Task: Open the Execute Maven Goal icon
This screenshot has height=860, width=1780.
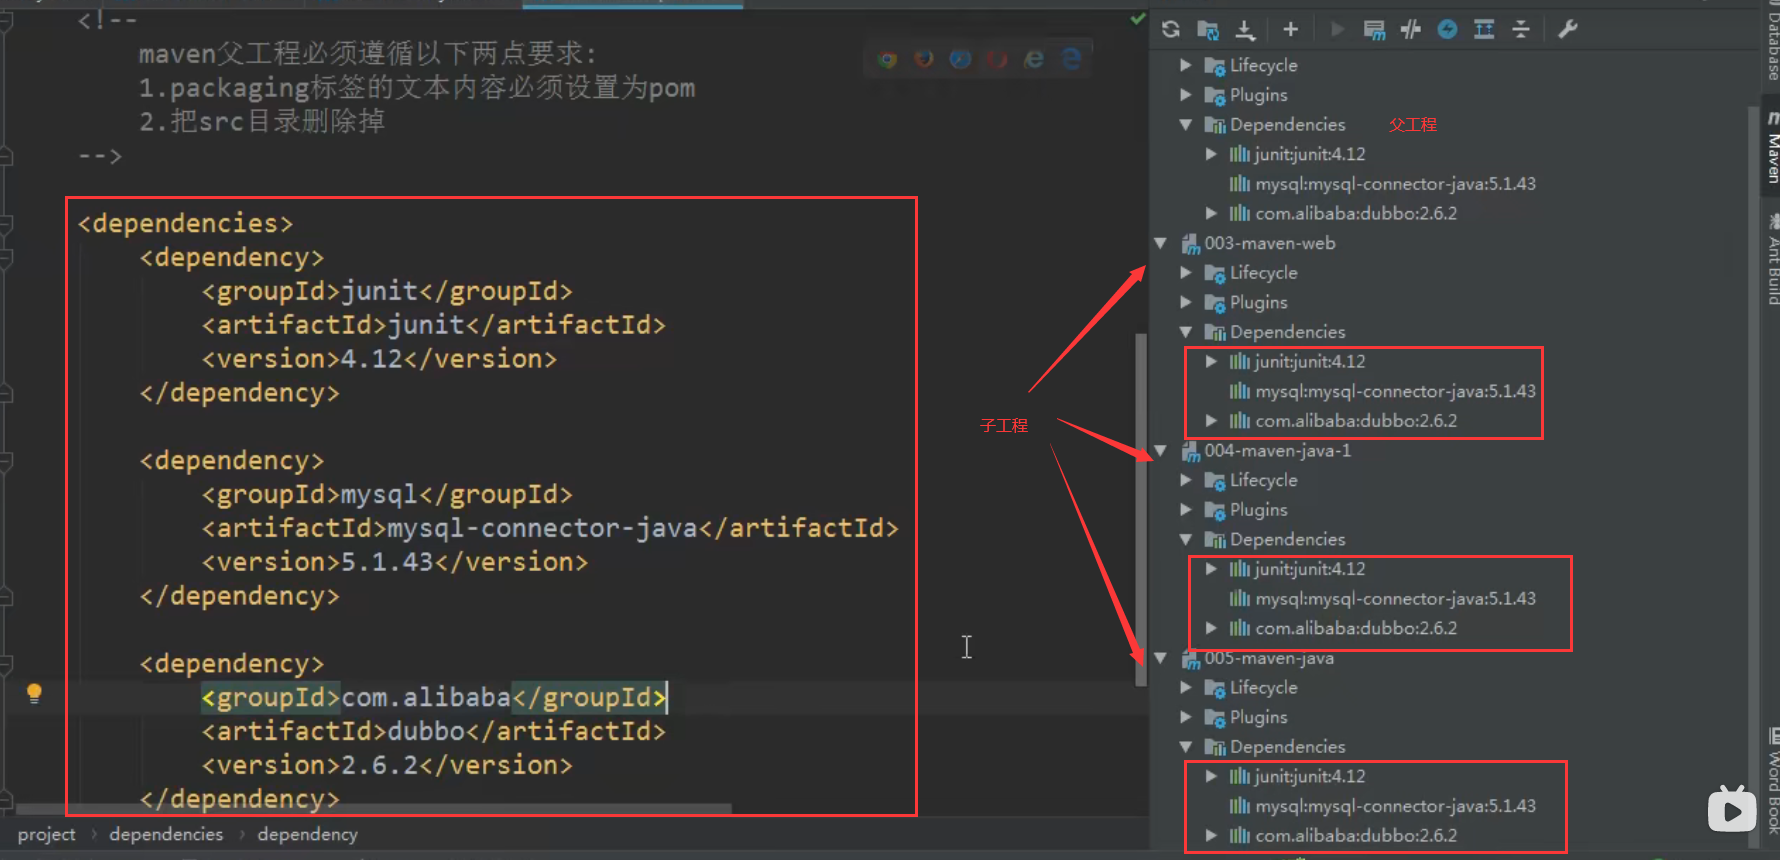Action: 1375,30
